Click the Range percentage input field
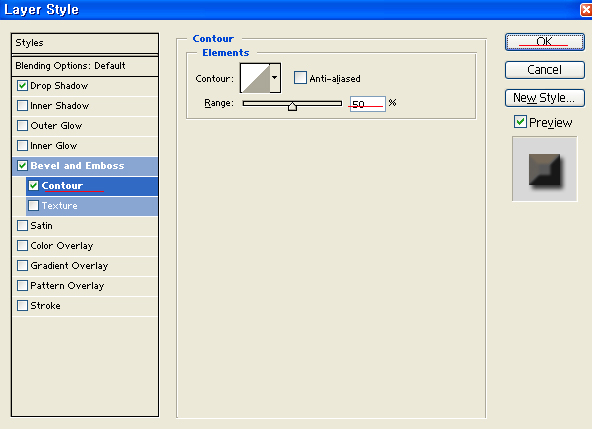 coord(367,103)
